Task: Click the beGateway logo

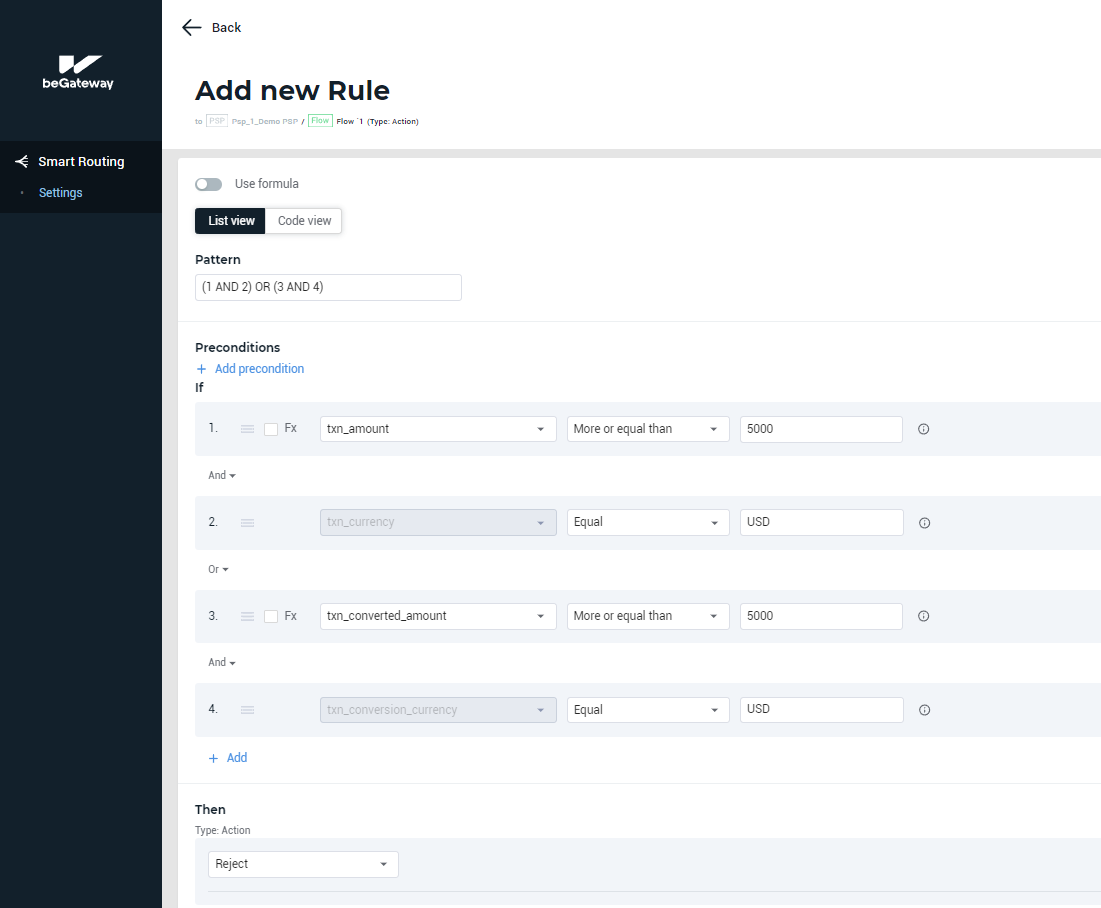Action: (x=78, y=72)
